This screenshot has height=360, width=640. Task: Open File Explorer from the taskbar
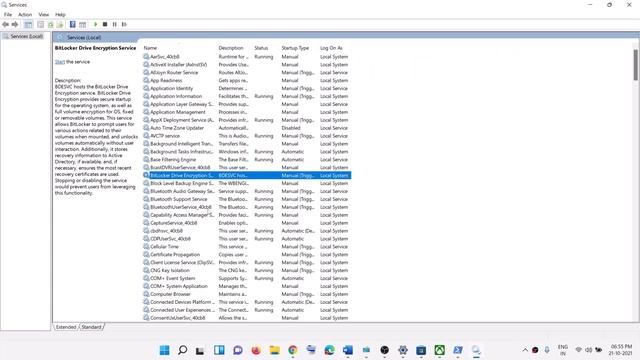pyautogui.click(x=275, y=350)
